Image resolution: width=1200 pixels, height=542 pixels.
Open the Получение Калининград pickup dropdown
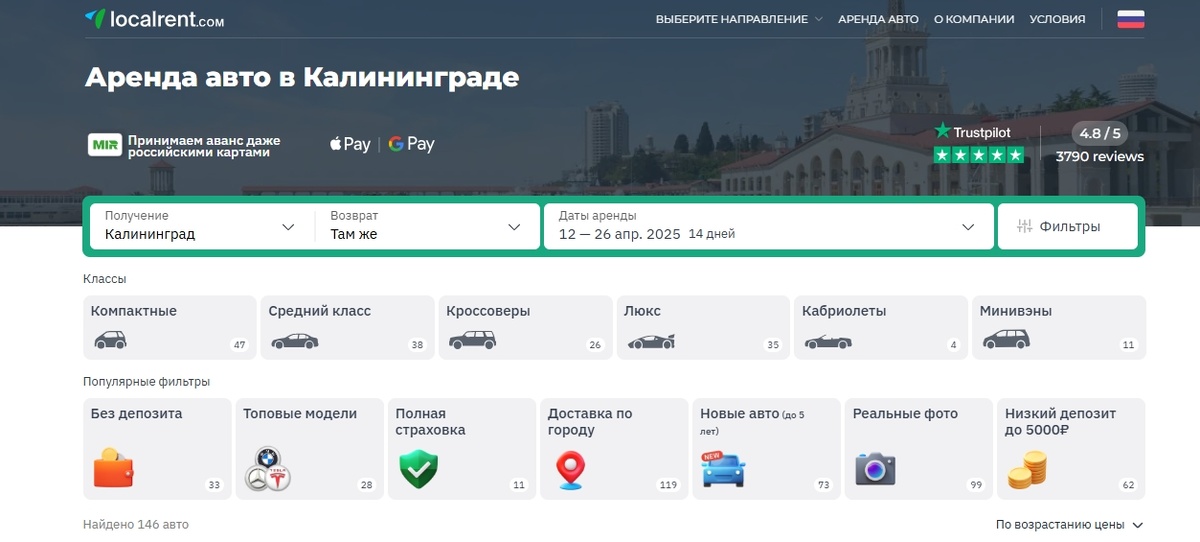click(202, 226)
